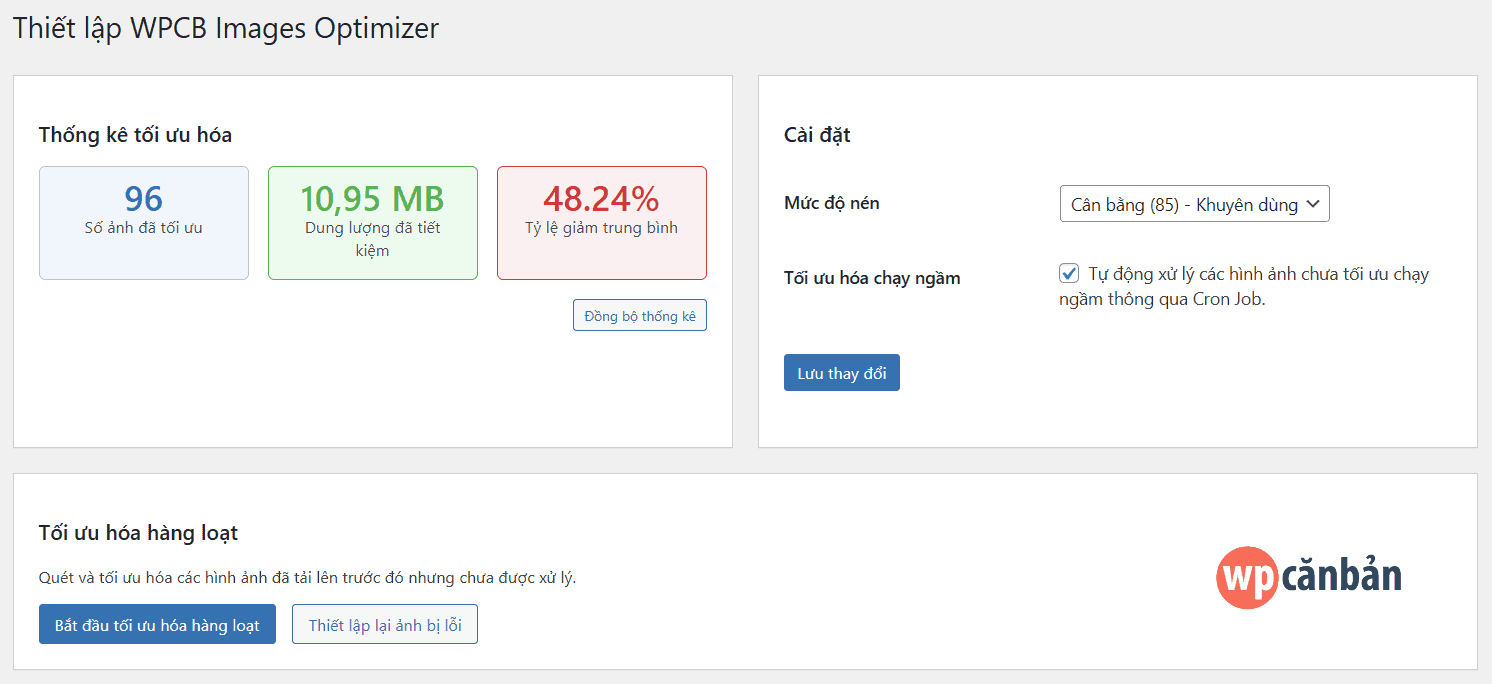The height and width of the screenshot is (684, 1492).
Task: Expand the compression level combo box arrow
Action: pos(1315,203)
